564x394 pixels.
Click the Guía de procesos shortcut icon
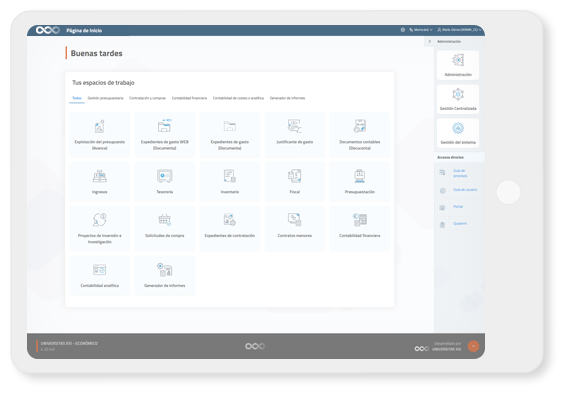tap(442, 173)
